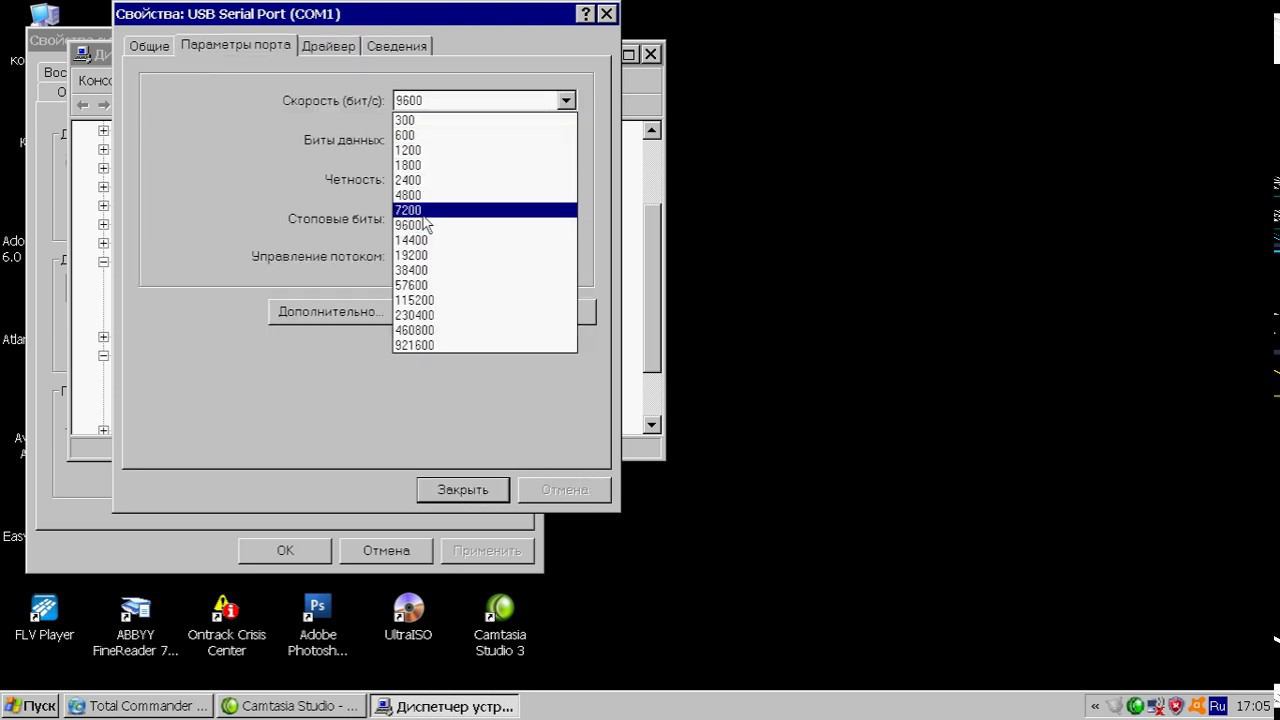This screenshot has height=720, width=1280.
Task: Click the Device Manager scrollbar up arrow
Action: pos(652,131)
